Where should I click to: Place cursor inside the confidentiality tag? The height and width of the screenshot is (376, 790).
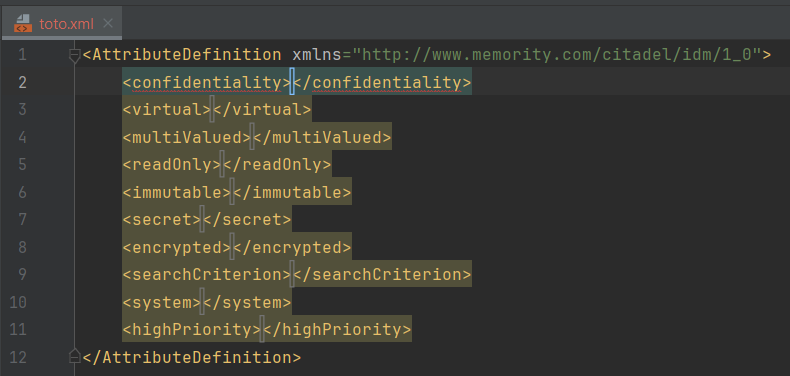(x=292, y=82)
